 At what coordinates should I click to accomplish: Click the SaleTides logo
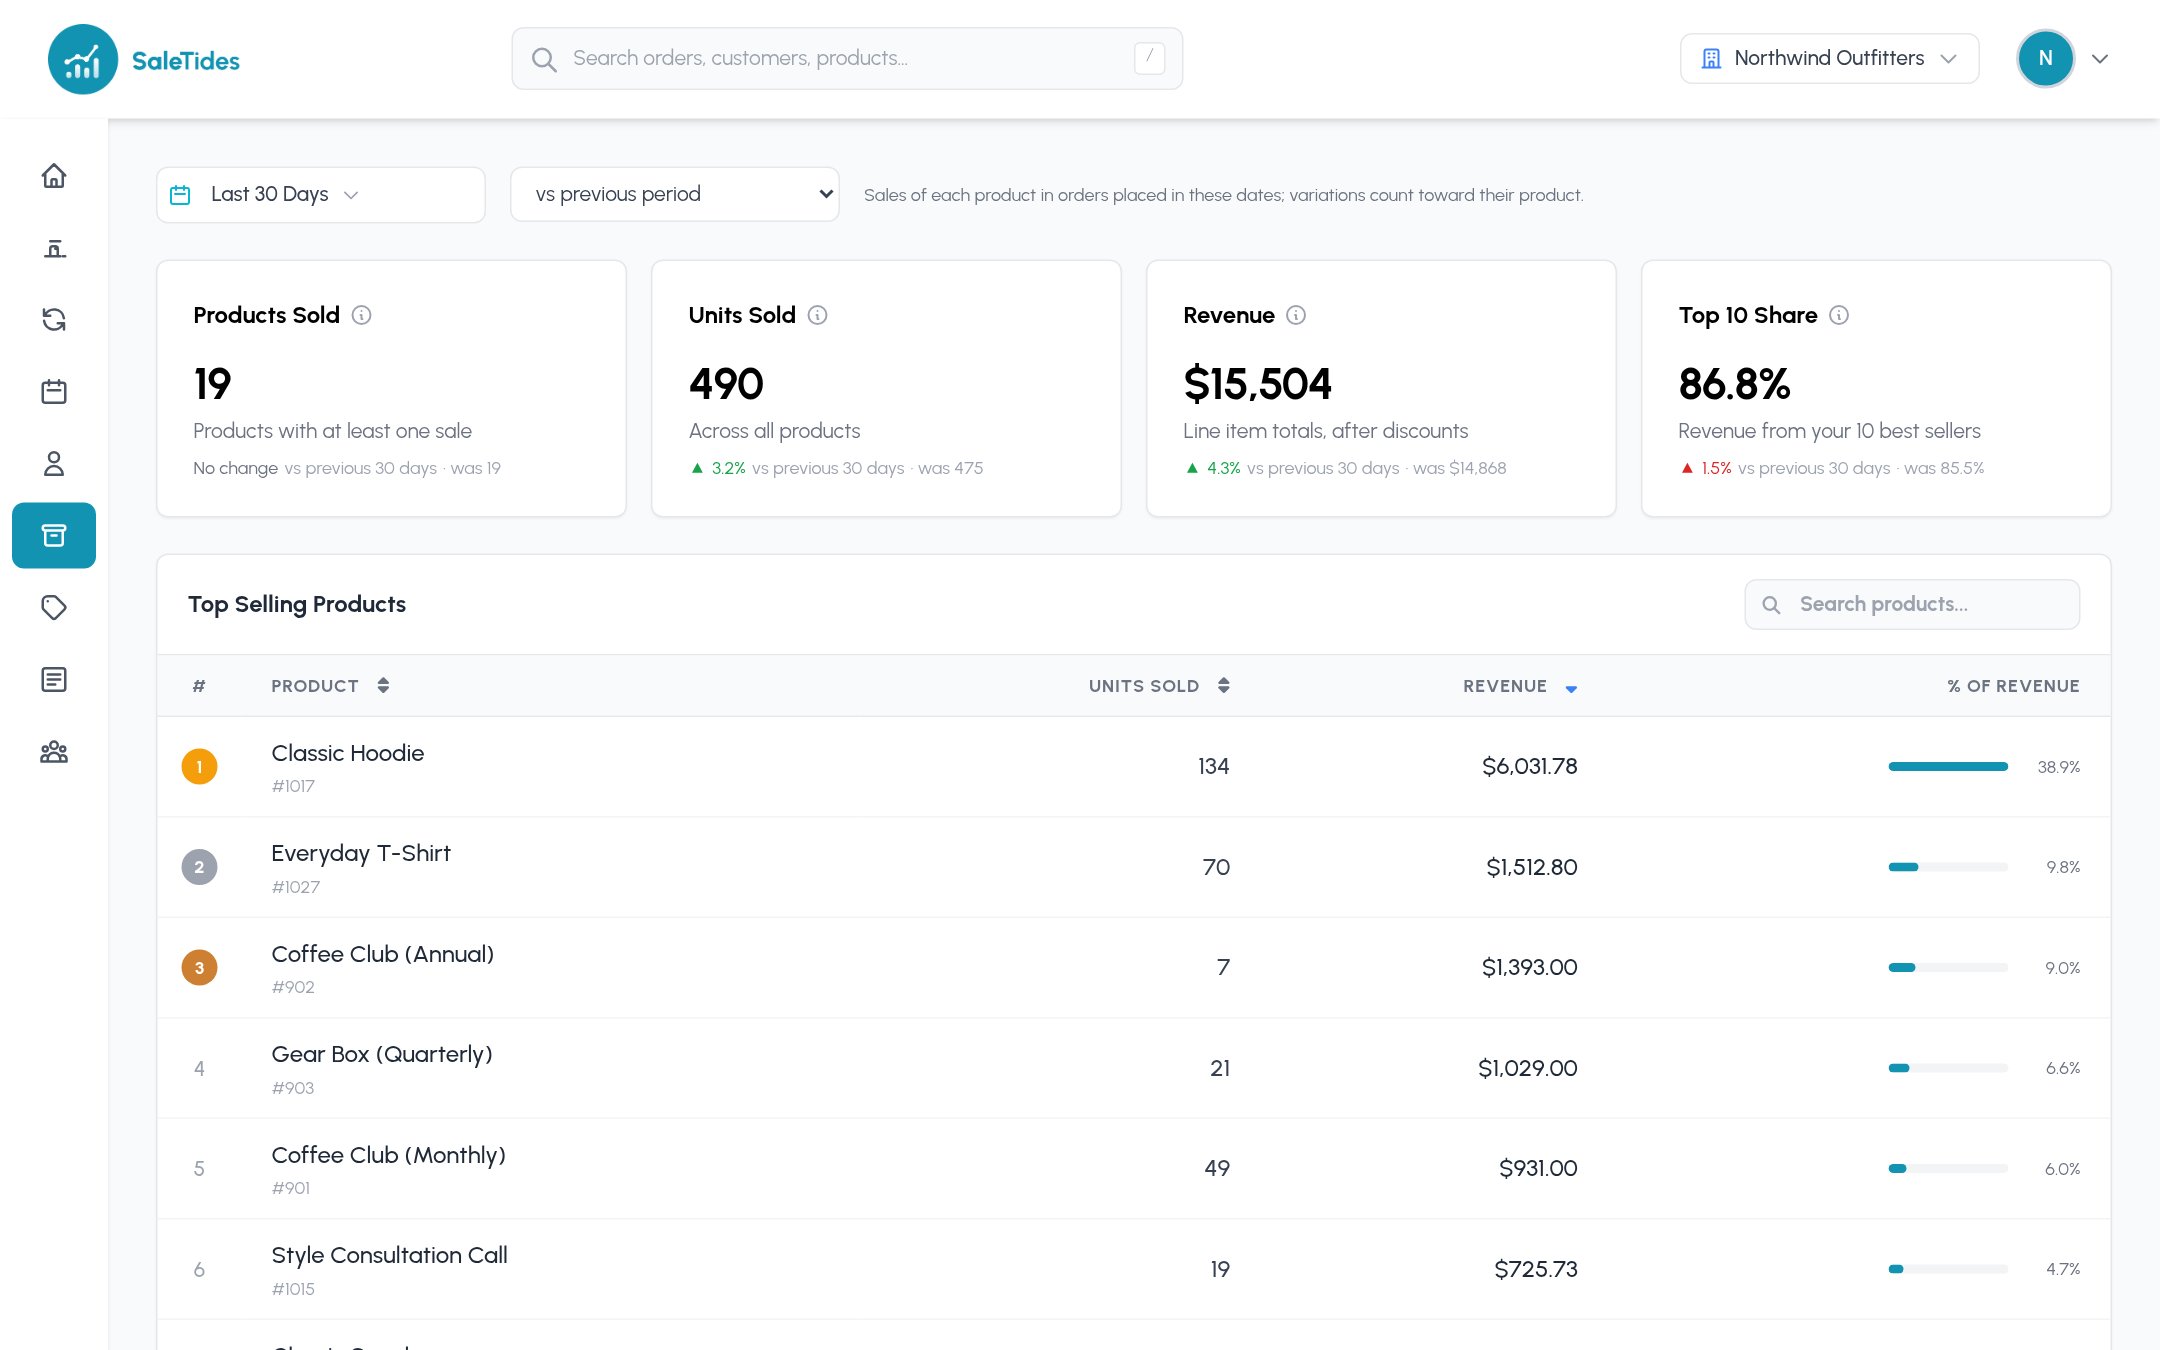pyautogui.click(x=144, y=60)
